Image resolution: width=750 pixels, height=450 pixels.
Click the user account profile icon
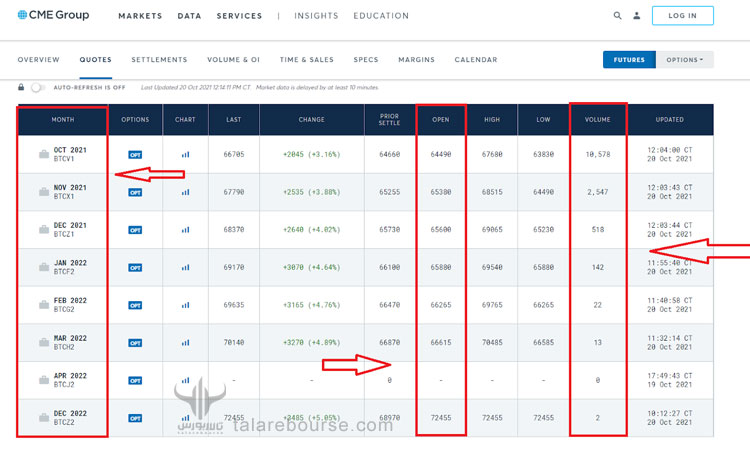click(637, 15)
